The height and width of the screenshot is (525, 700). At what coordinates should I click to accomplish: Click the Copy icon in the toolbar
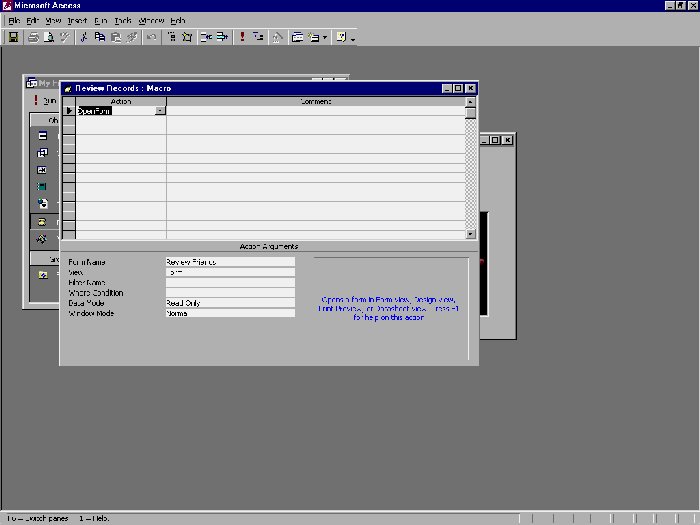pyautogui.click(x=100, y=37)
